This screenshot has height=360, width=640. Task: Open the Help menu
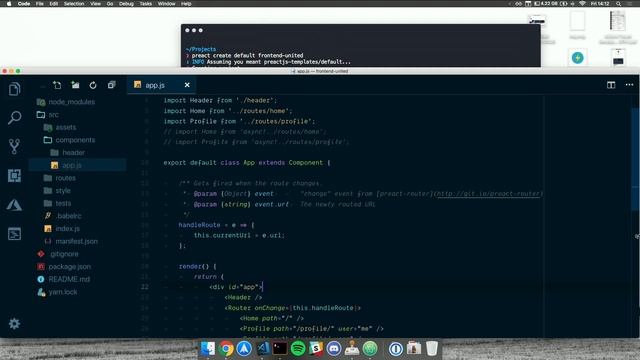coord(186,4)
